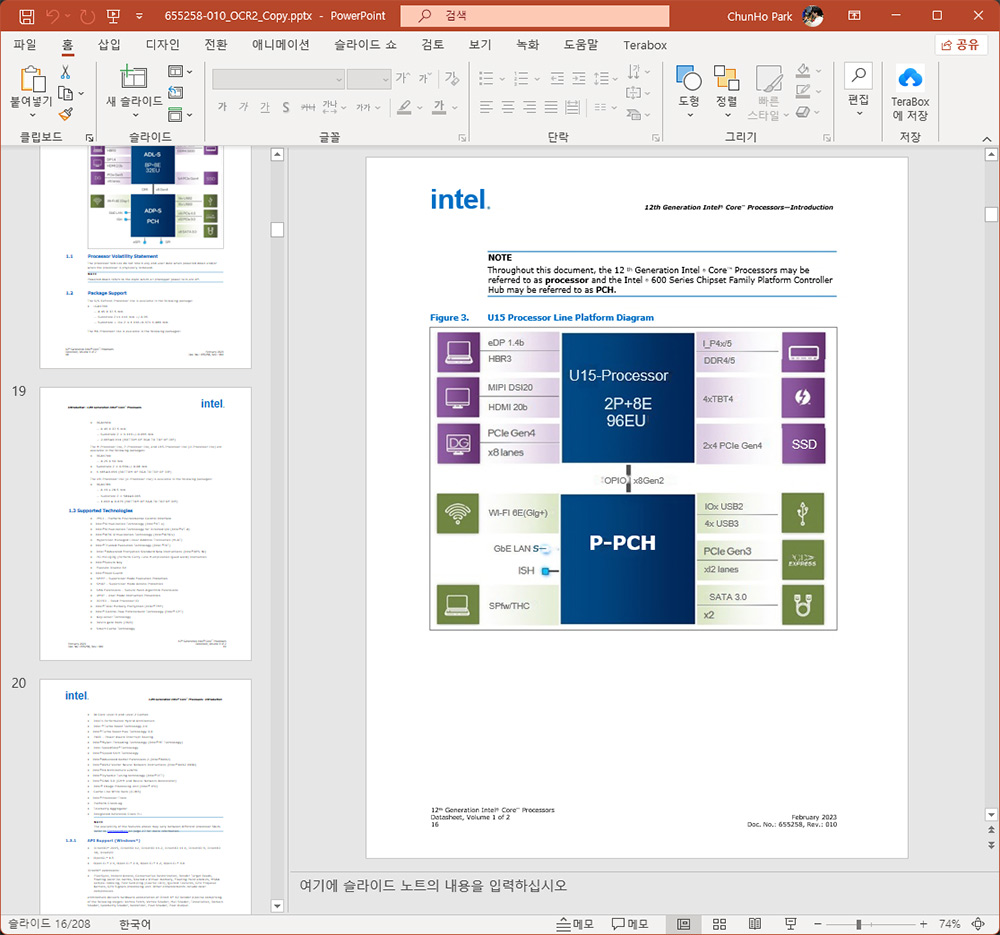Select slide 19 thumbnail
Viewport: 1000px width, 935px height.
click(x=145, y=524)
